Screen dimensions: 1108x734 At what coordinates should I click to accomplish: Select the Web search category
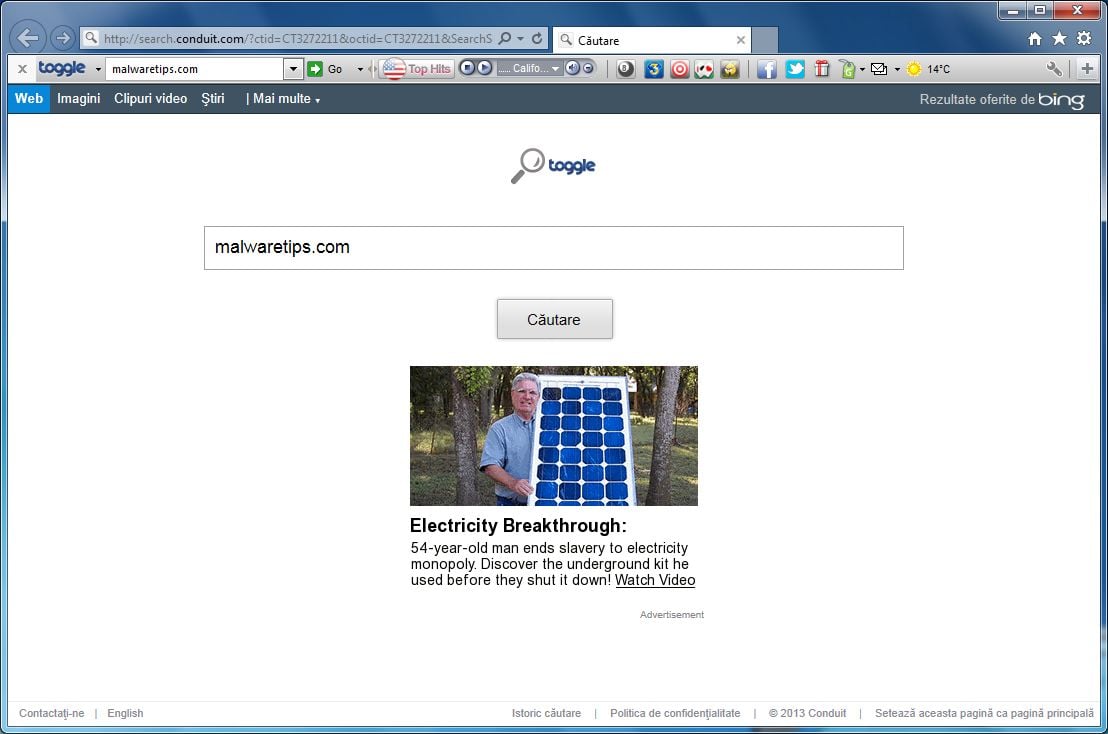(x=29, y=98)
